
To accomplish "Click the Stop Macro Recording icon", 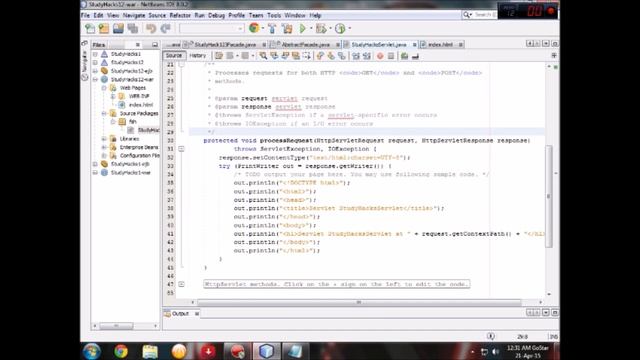I will [x=391, y=56].
